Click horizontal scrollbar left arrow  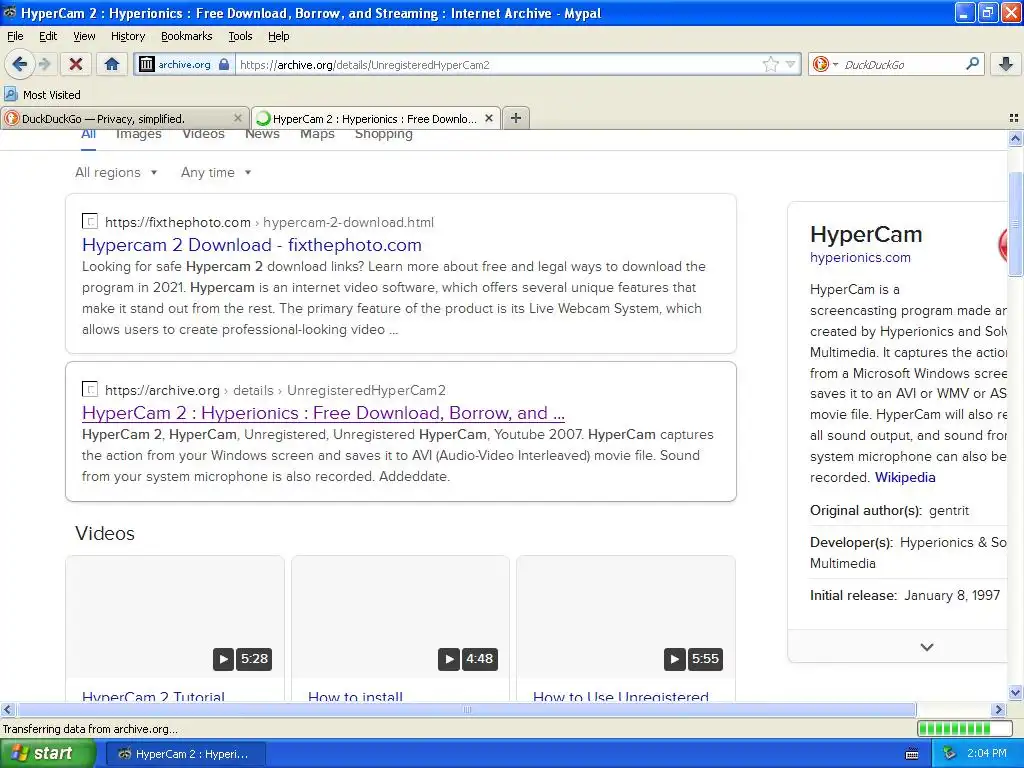pyautogui.click(x=7, y=709)
